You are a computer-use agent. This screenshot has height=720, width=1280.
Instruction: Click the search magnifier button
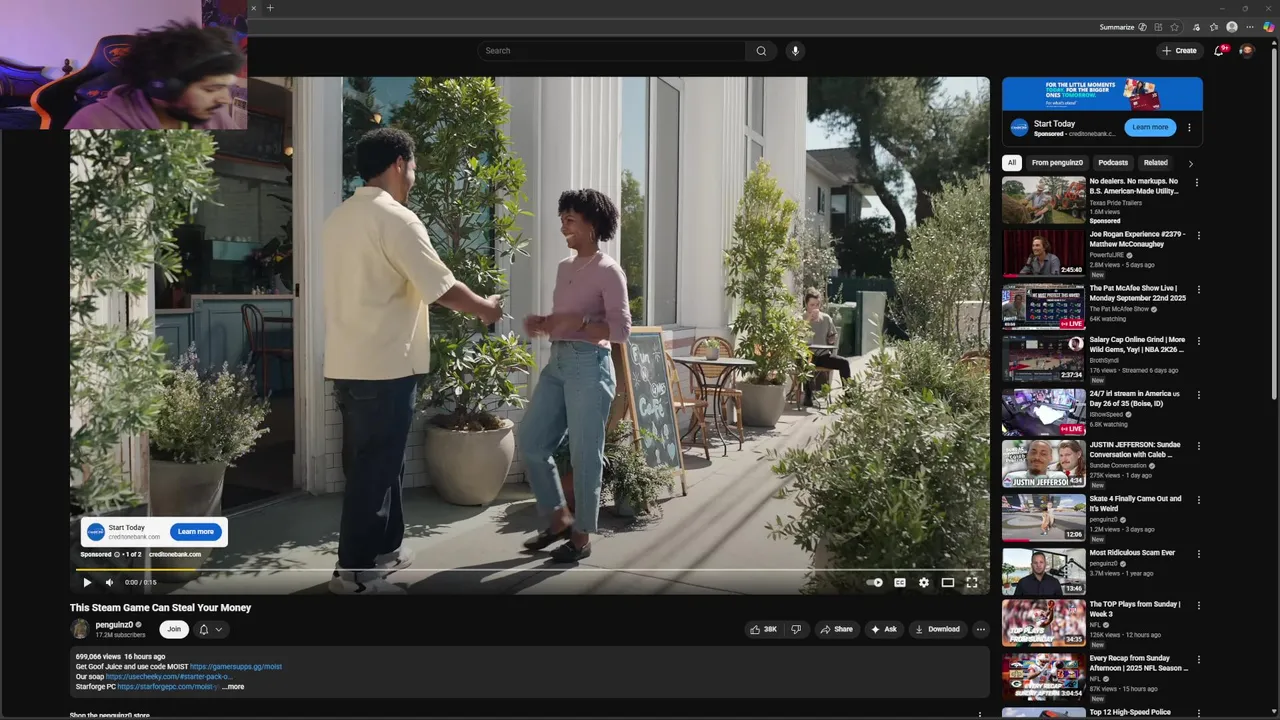[761, 51]
